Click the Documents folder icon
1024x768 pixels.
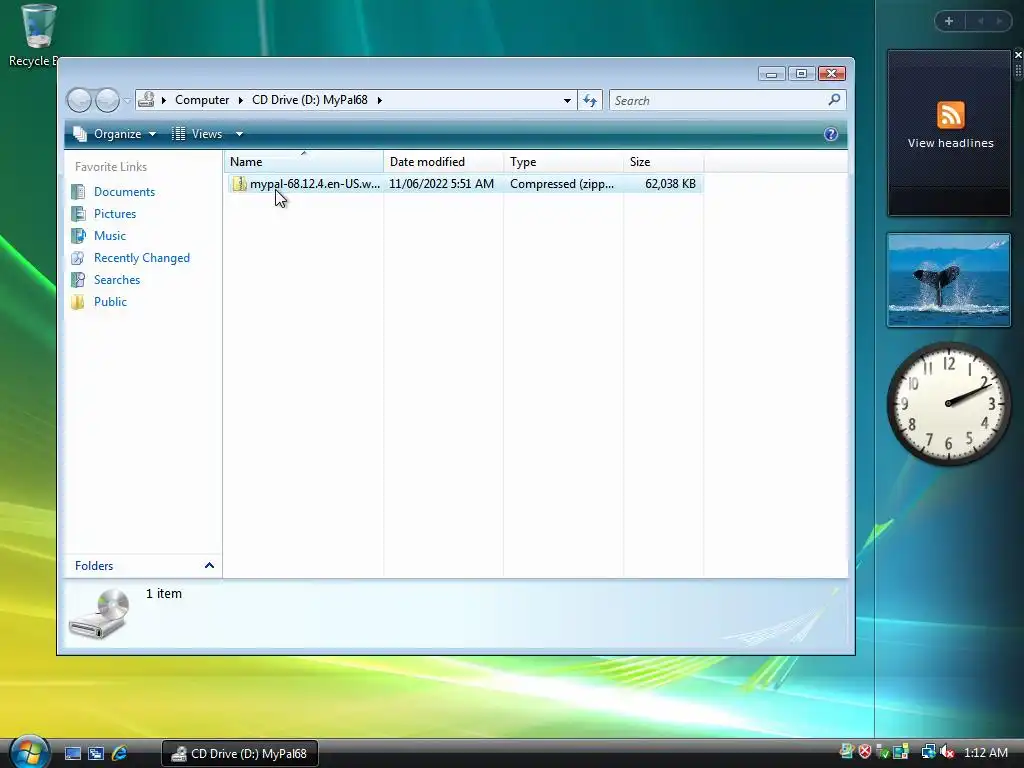coord(78,191)
